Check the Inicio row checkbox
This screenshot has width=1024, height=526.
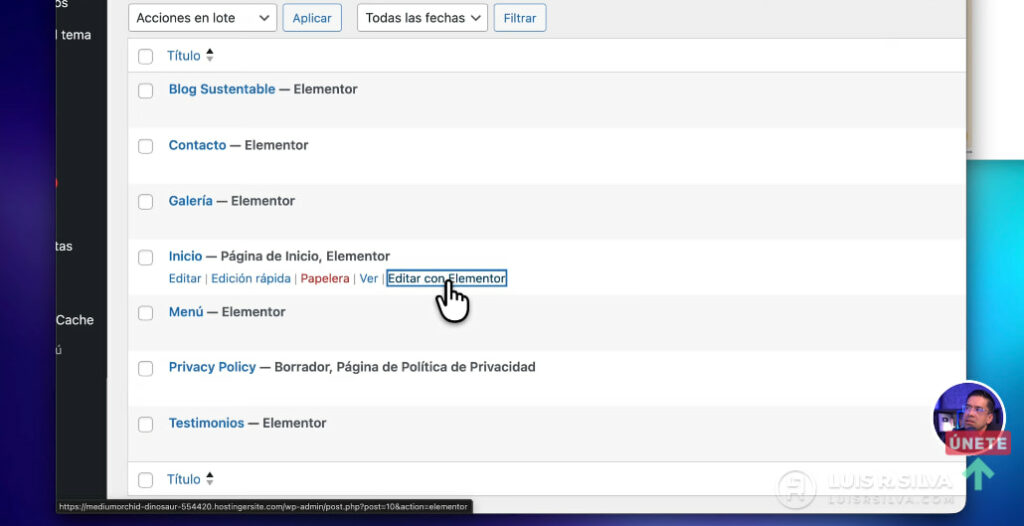[x=146, y=257]
